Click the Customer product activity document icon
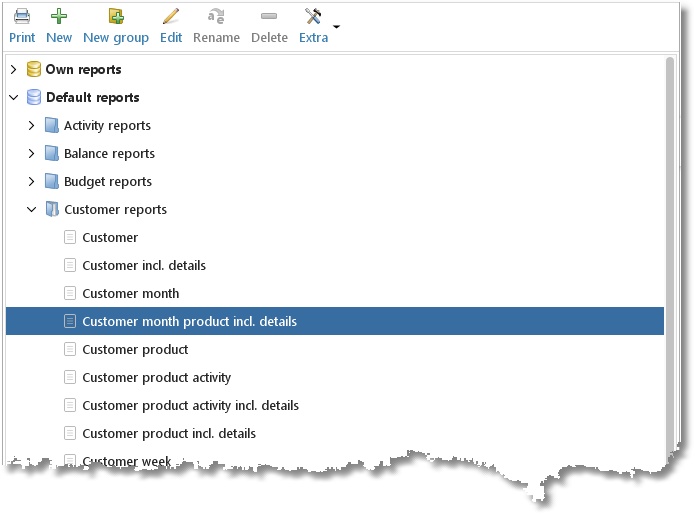This screenshot has width=695, height=516. tap(70, 377)
